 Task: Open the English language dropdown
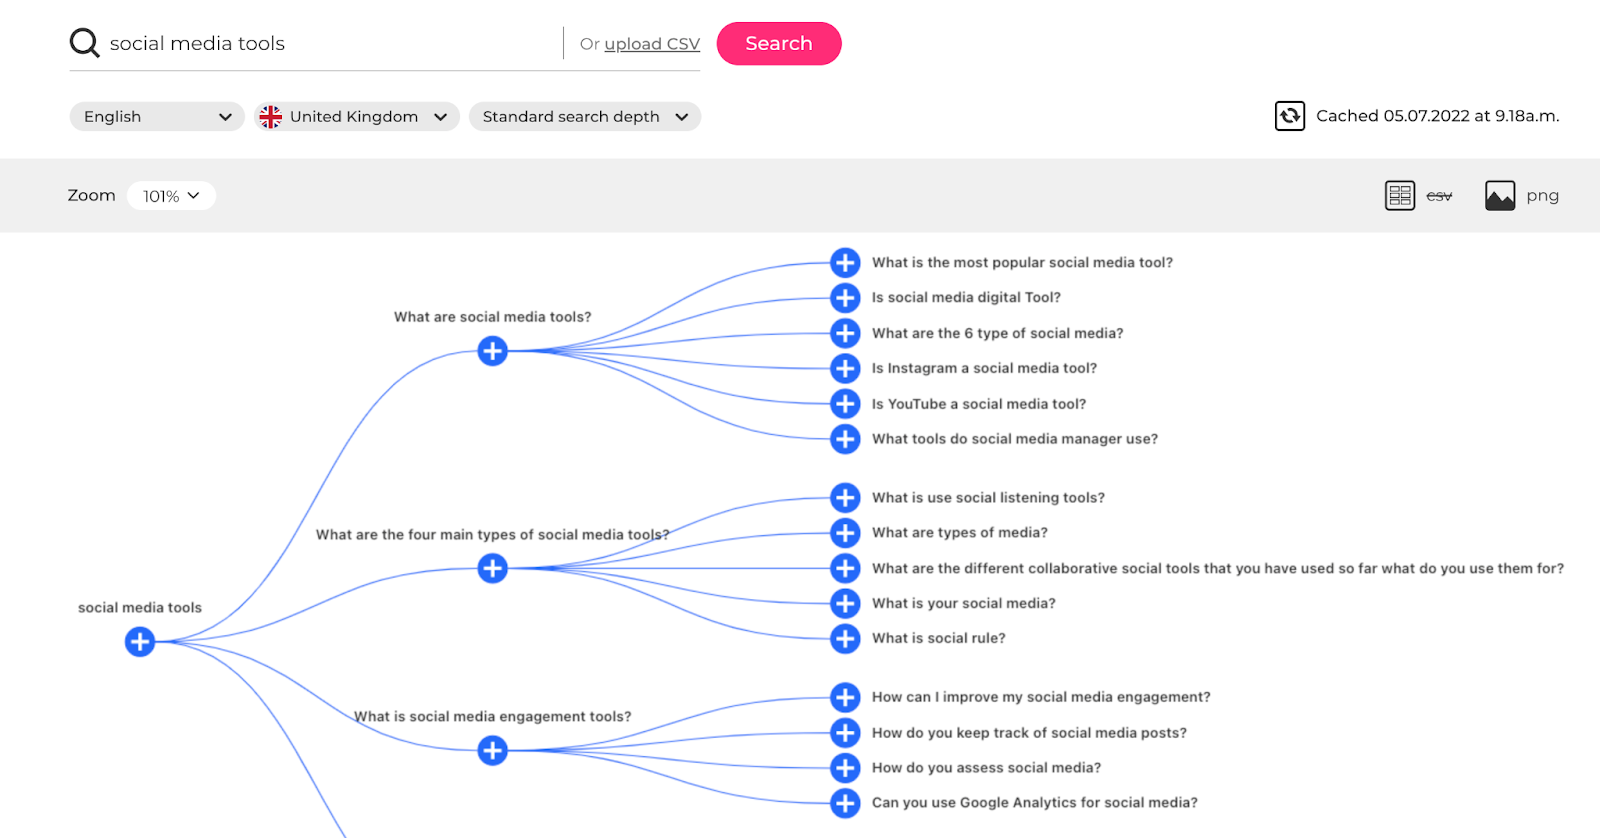coord(156,116)
